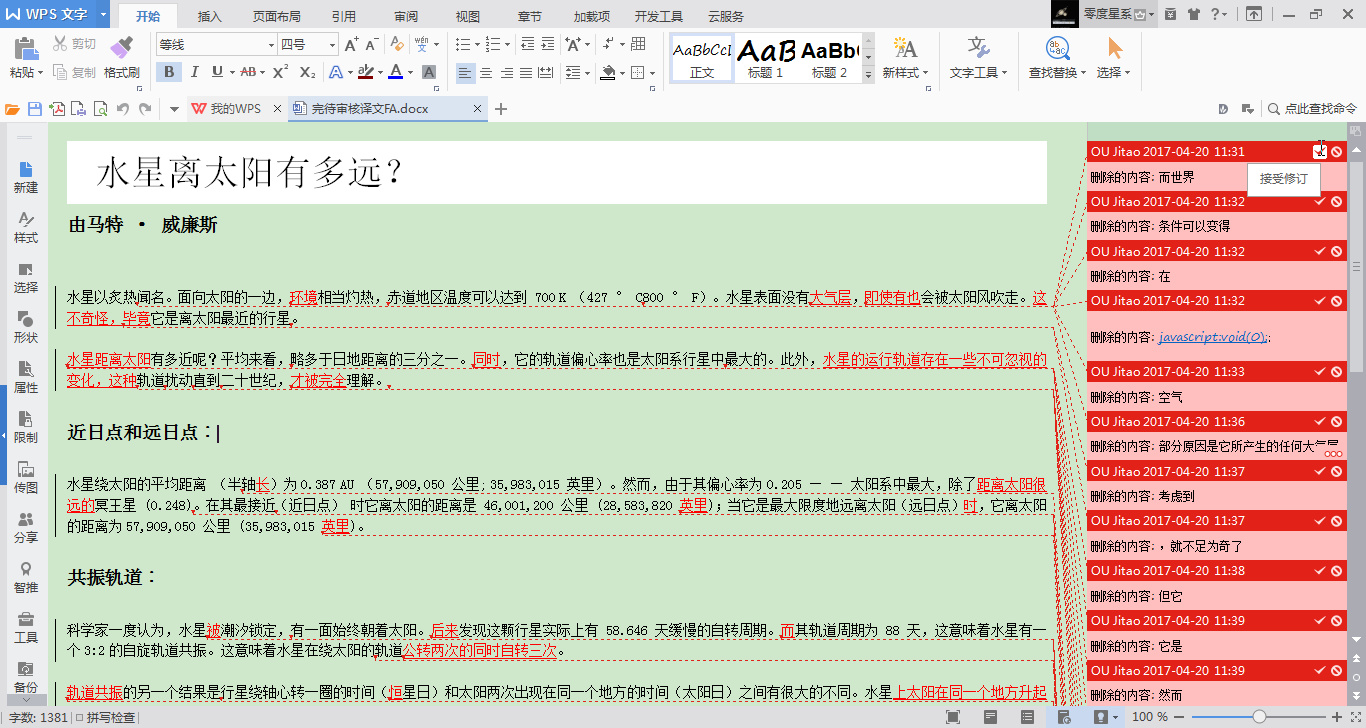Toggle the spell check (拼写检查) checkbox

coord(80,718)
